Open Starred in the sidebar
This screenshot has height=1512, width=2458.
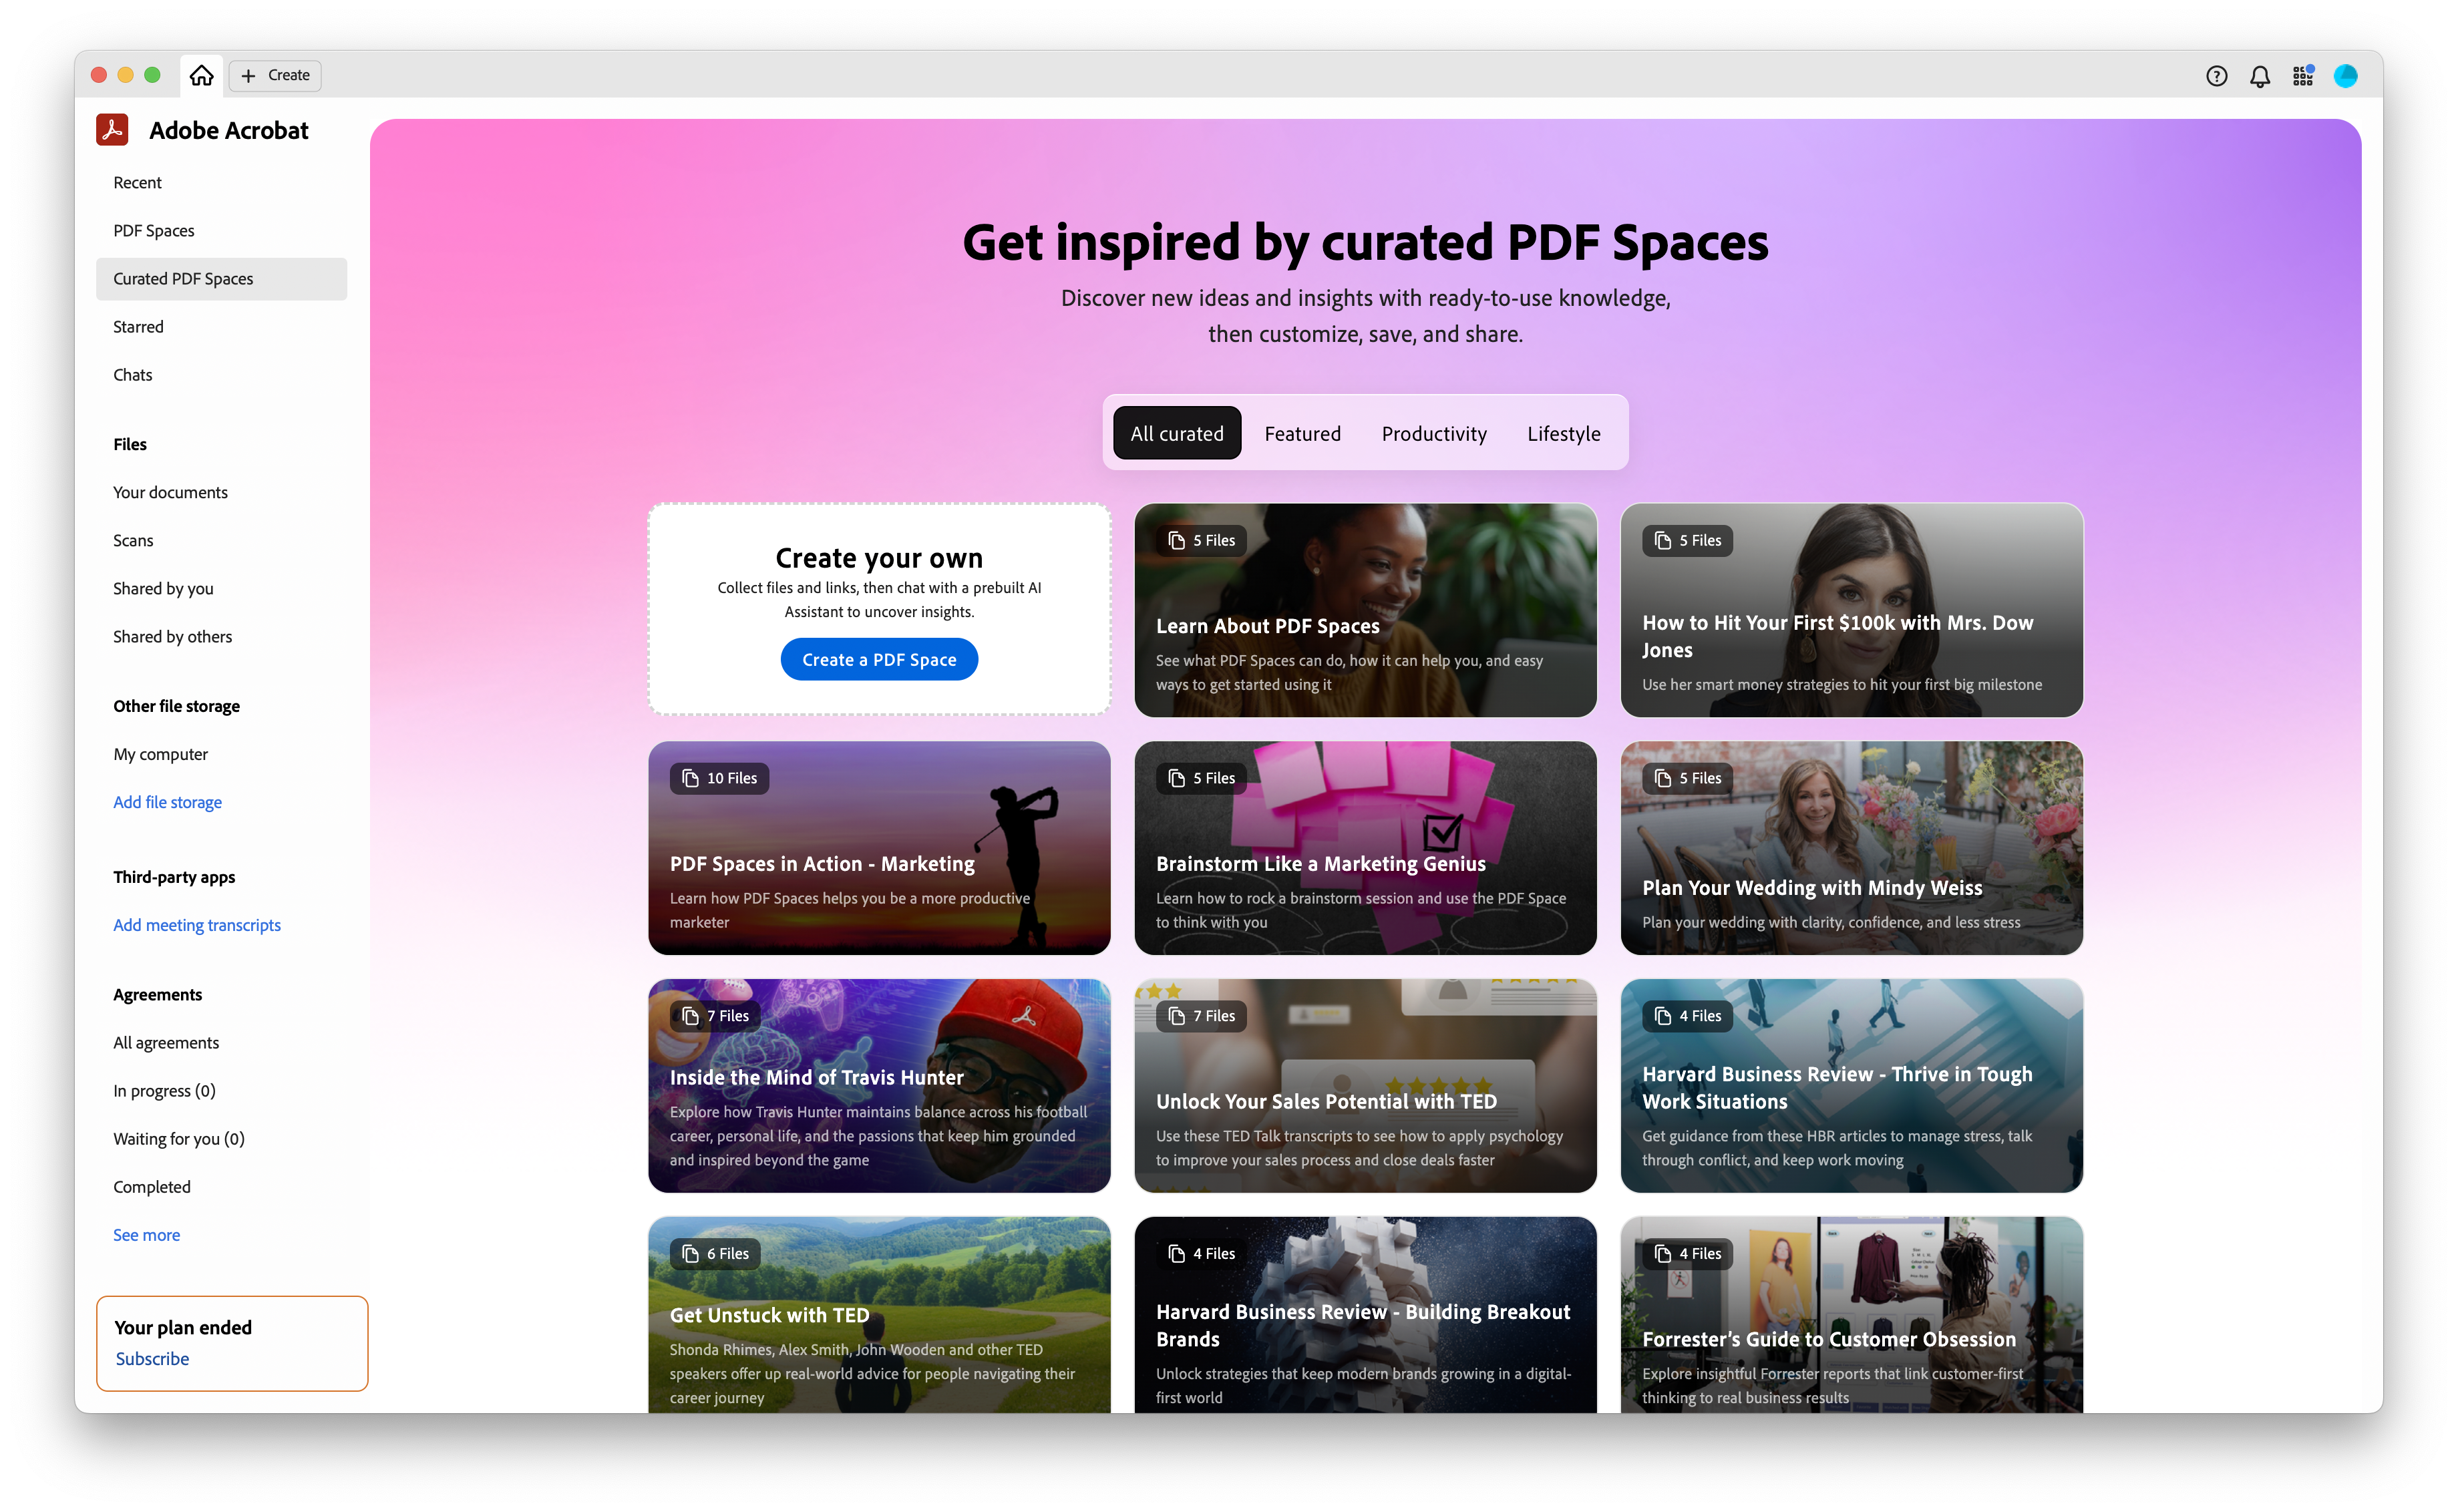click(x=221, y=327)
